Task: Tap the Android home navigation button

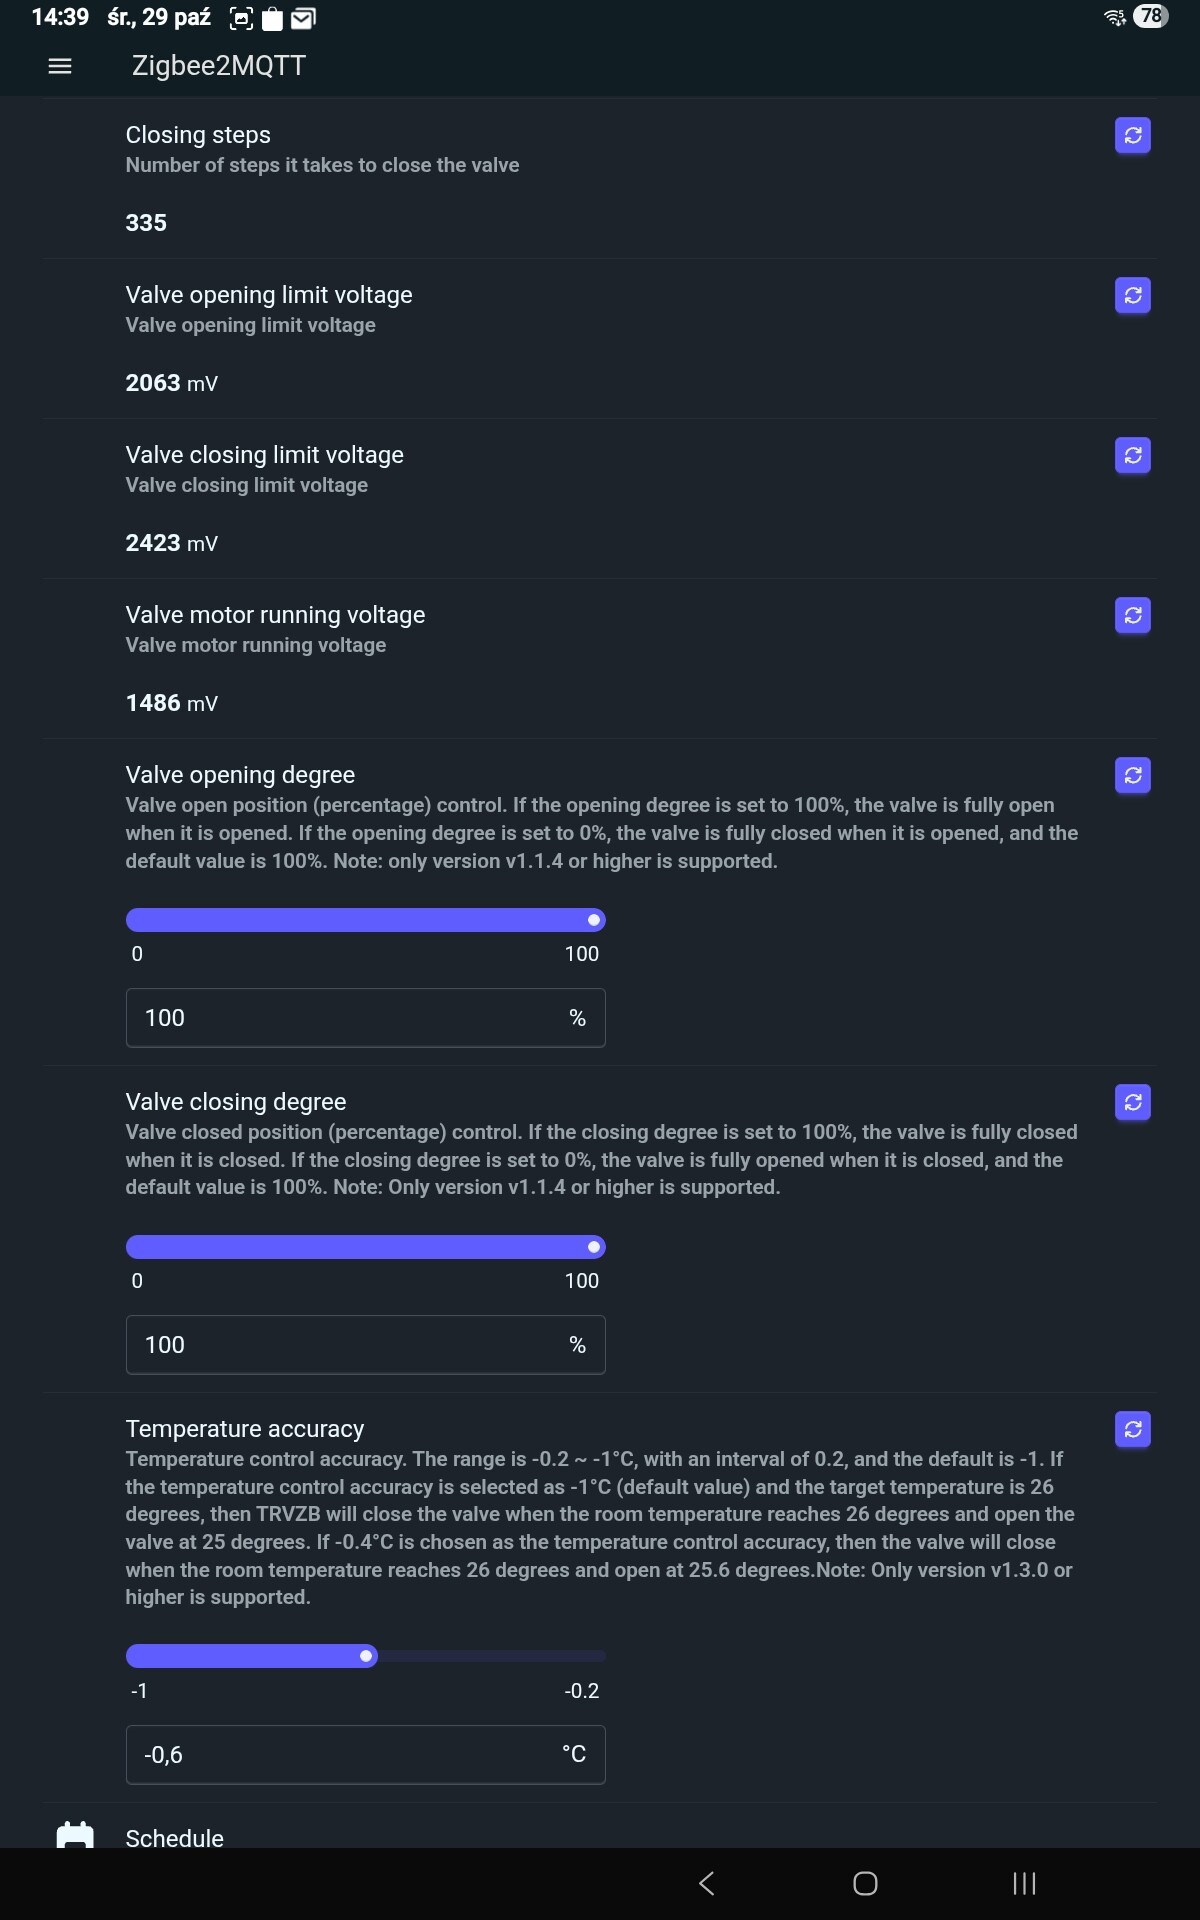Action: [865, 1884]
